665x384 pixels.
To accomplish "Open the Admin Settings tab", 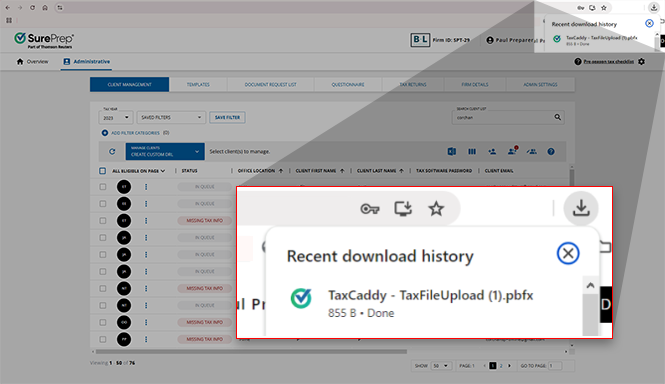I will coord(540,84).
